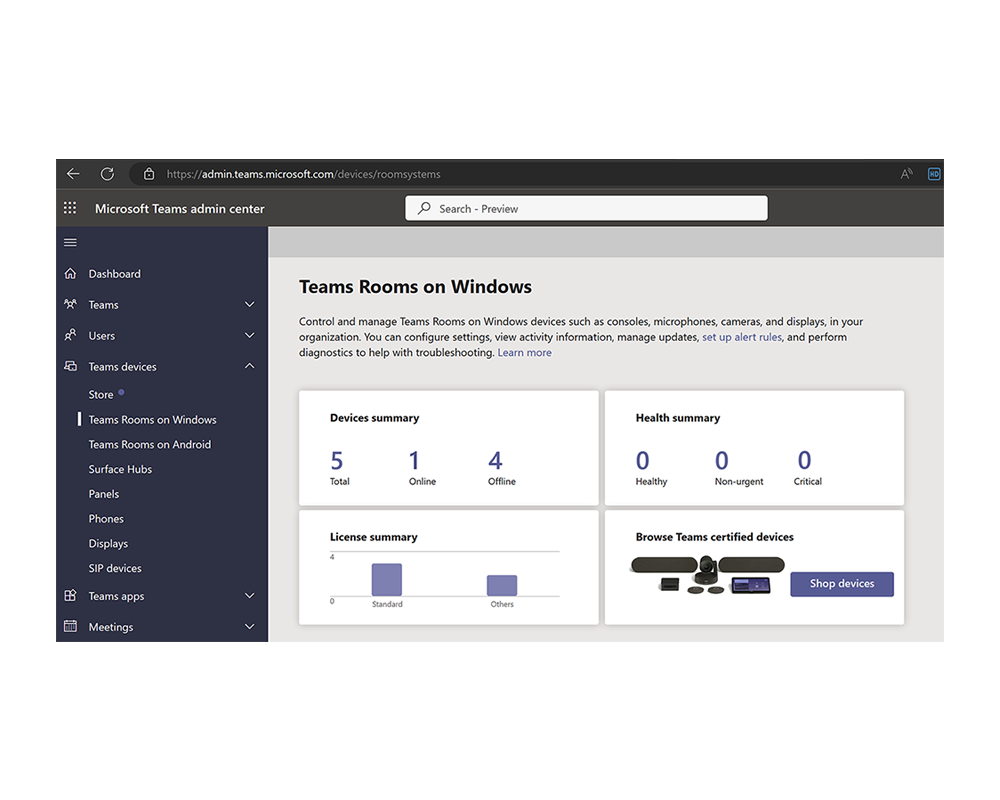
Task: Click Microsoft Teams admin center title
Action: pyautogui.click(x=179, y=209)
